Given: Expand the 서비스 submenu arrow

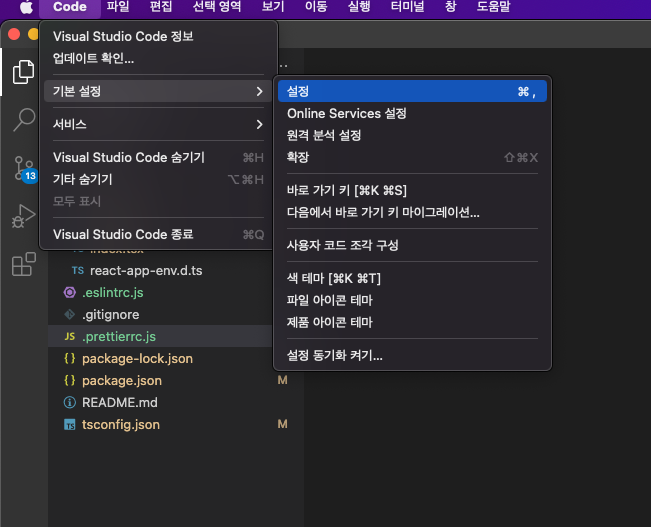Looking at the screenshot, I should [259, 124].
